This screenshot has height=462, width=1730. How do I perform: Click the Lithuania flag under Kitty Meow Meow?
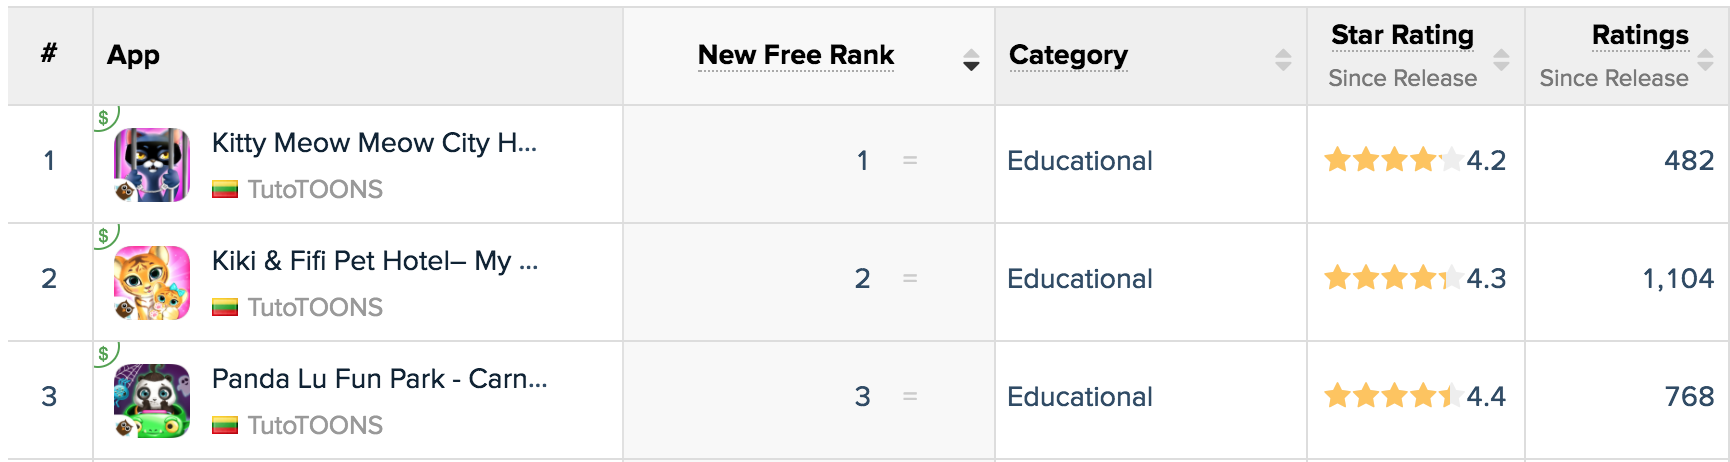coord(225,189)
